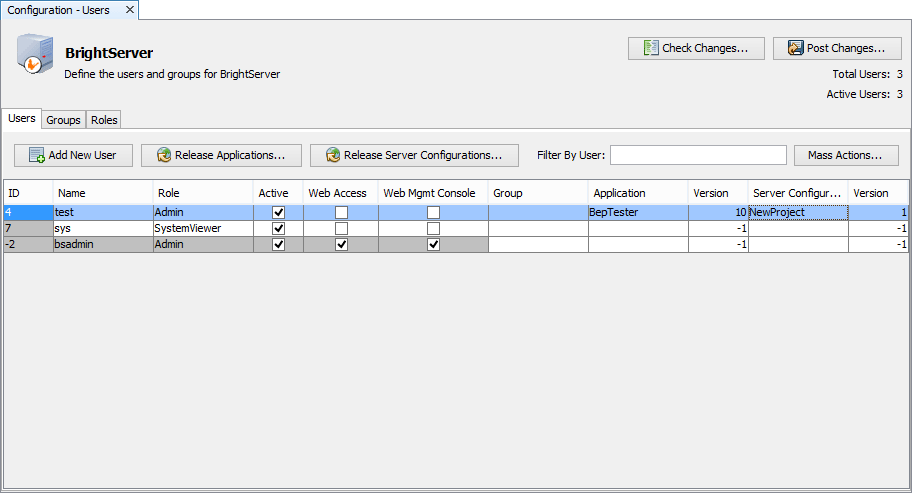Click the Post Changes button
Screen dimensions: 912x493
(836, 48)
